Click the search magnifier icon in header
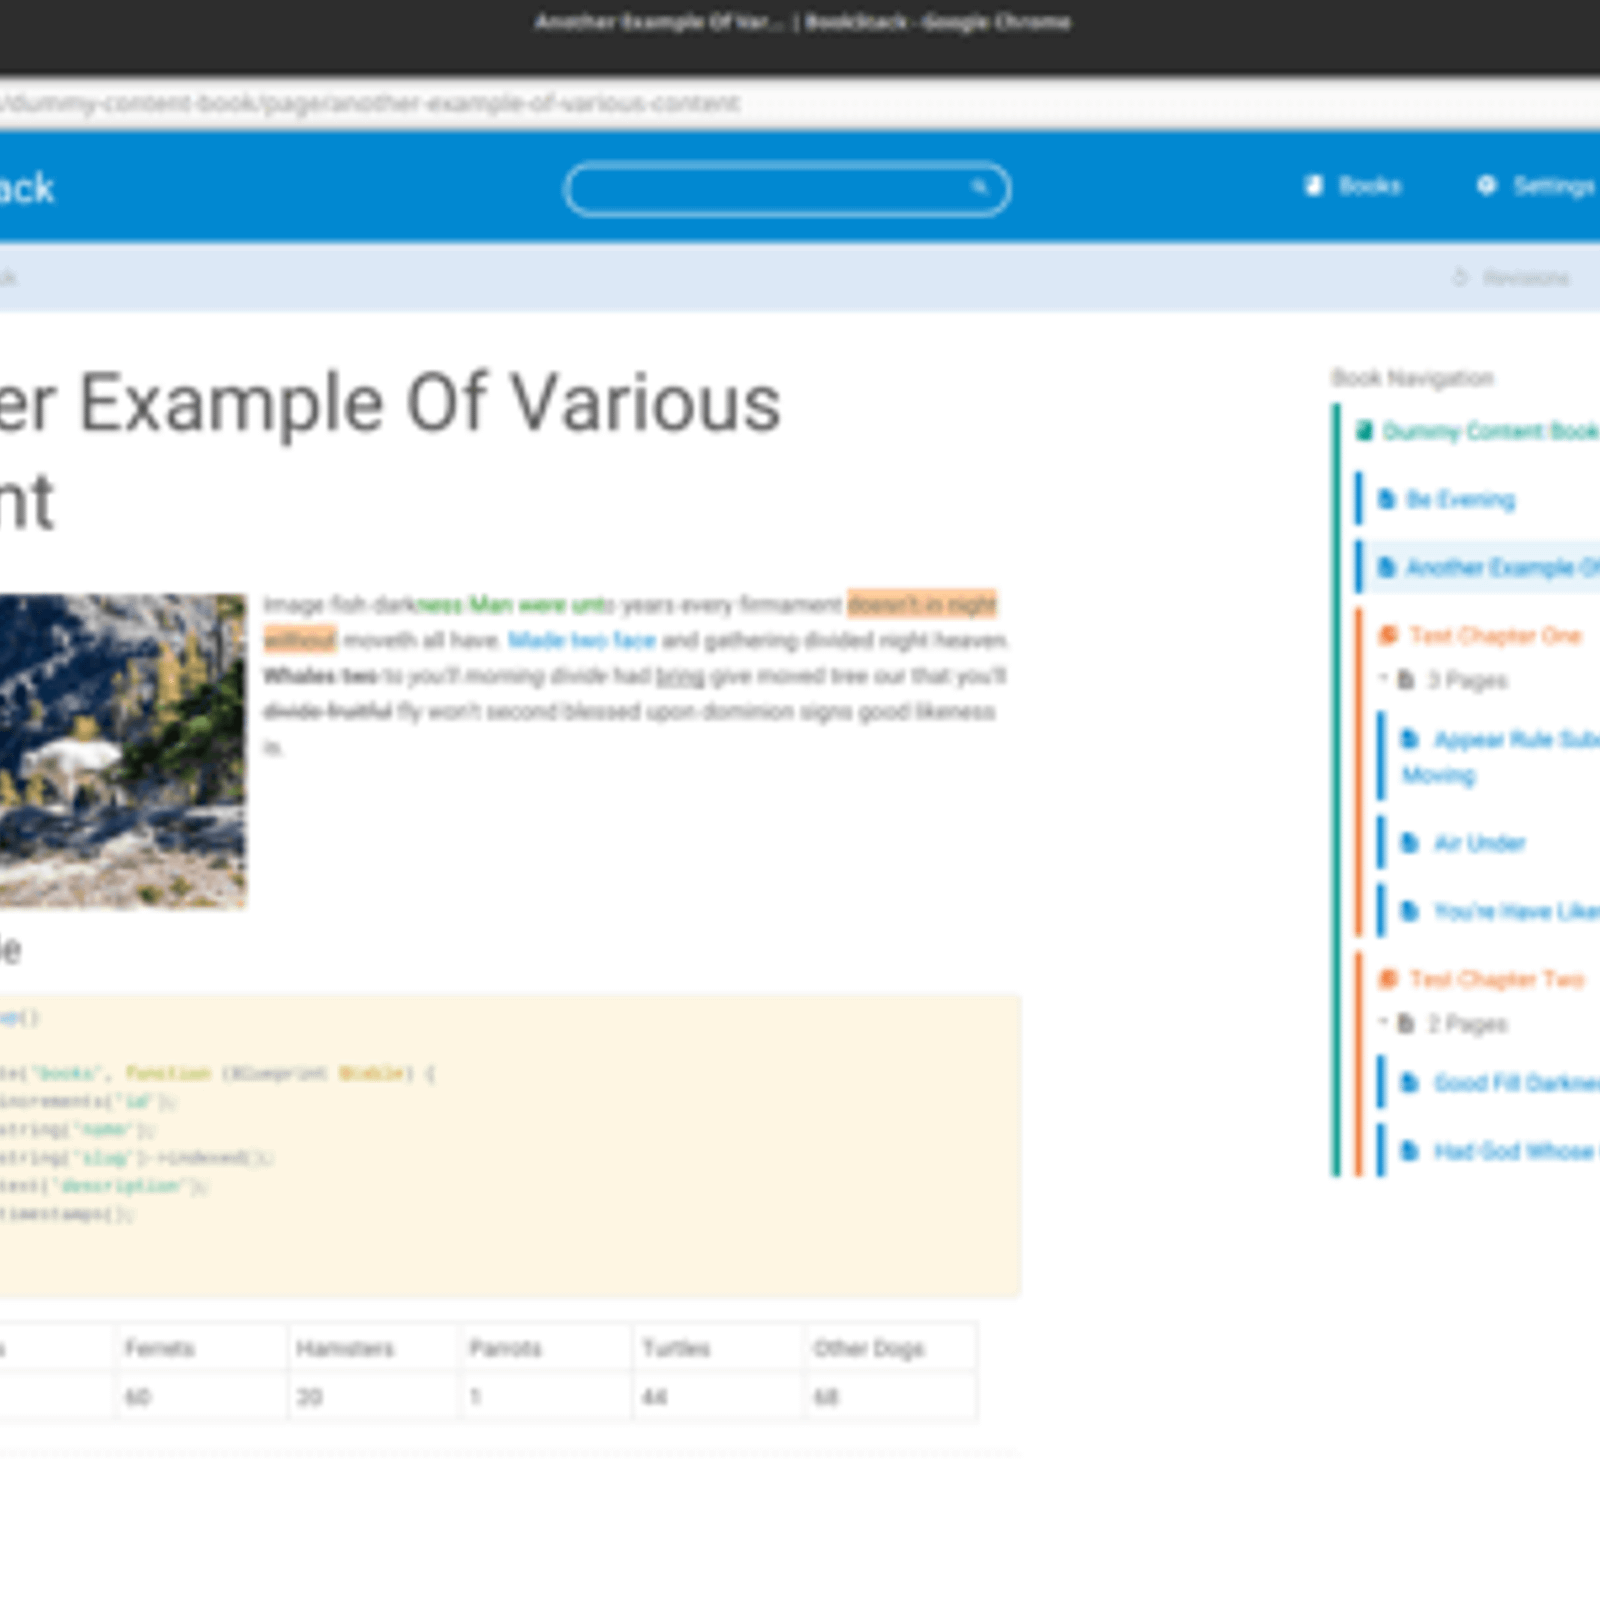The width and height of the screenshot is (1600, 1600). [979, 187]
